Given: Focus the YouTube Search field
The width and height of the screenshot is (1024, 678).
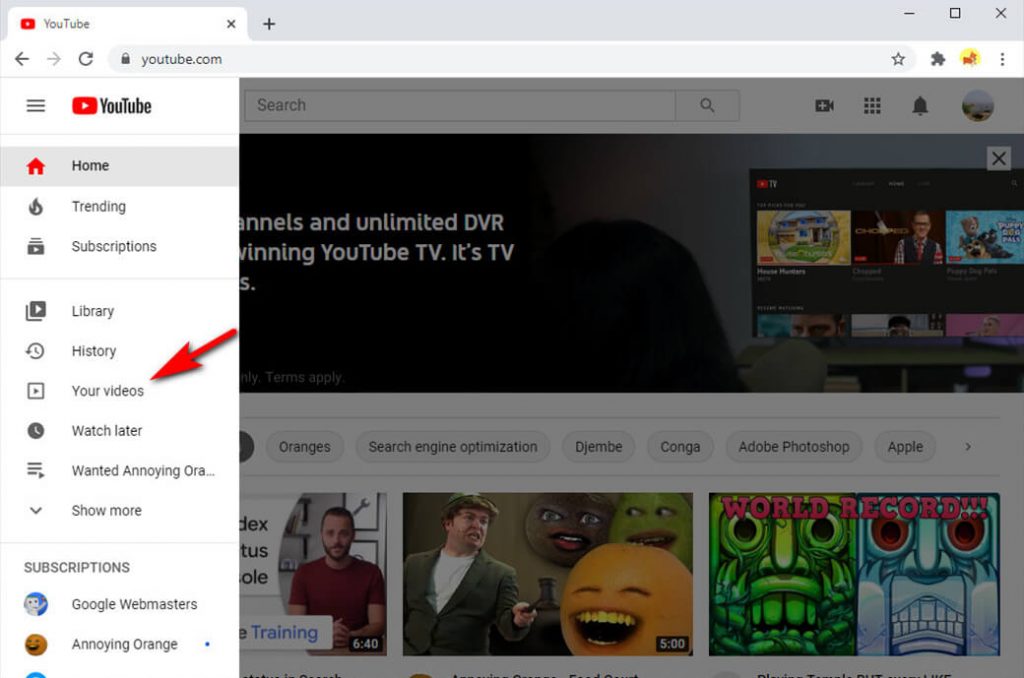Looking at the screenshot, I should pyautogui.click(x=460, y=105).
